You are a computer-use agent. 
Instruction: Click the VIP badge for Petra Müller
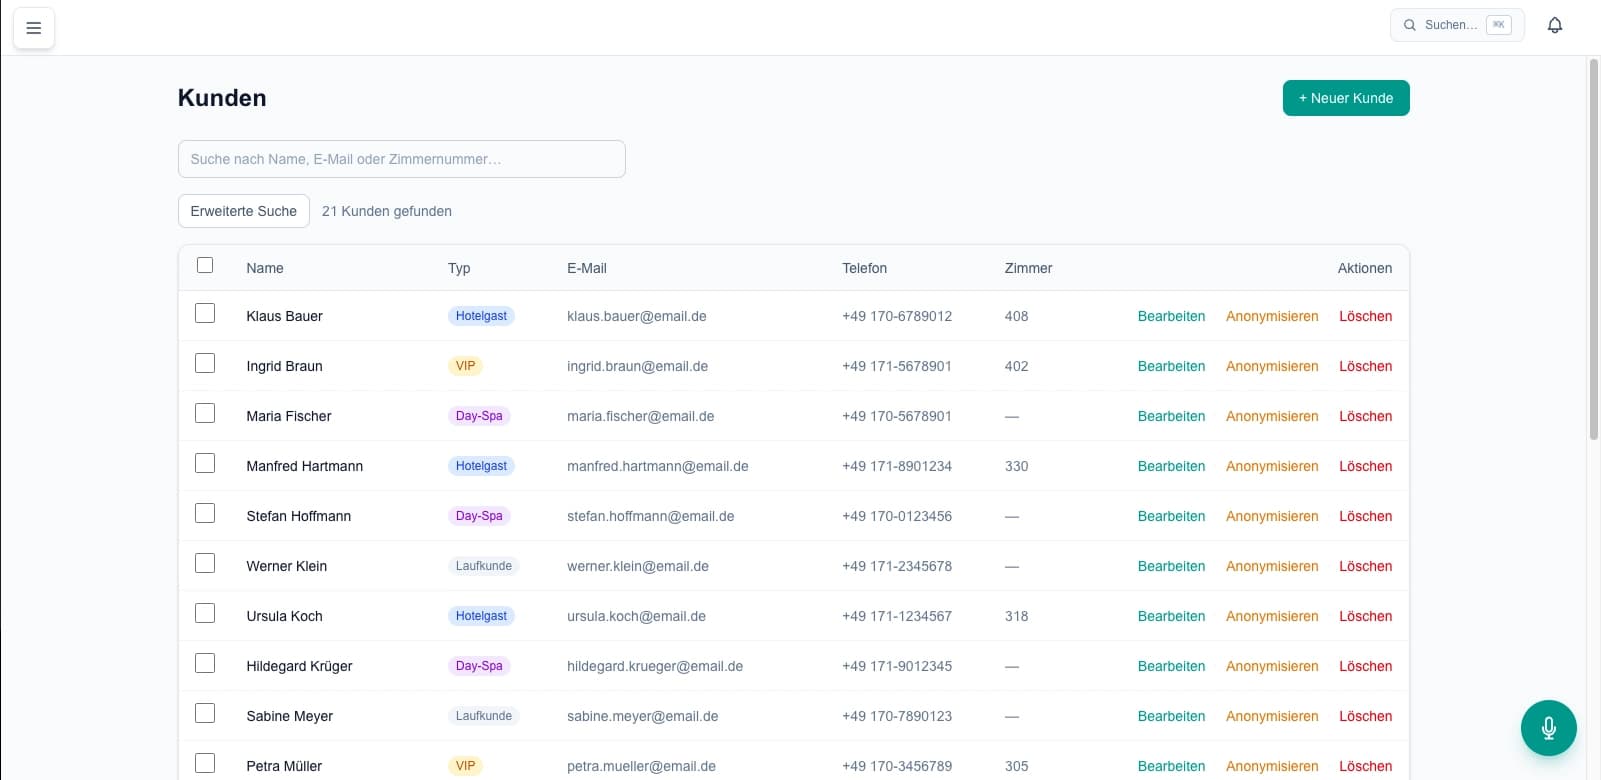click(x=465, y=766)
